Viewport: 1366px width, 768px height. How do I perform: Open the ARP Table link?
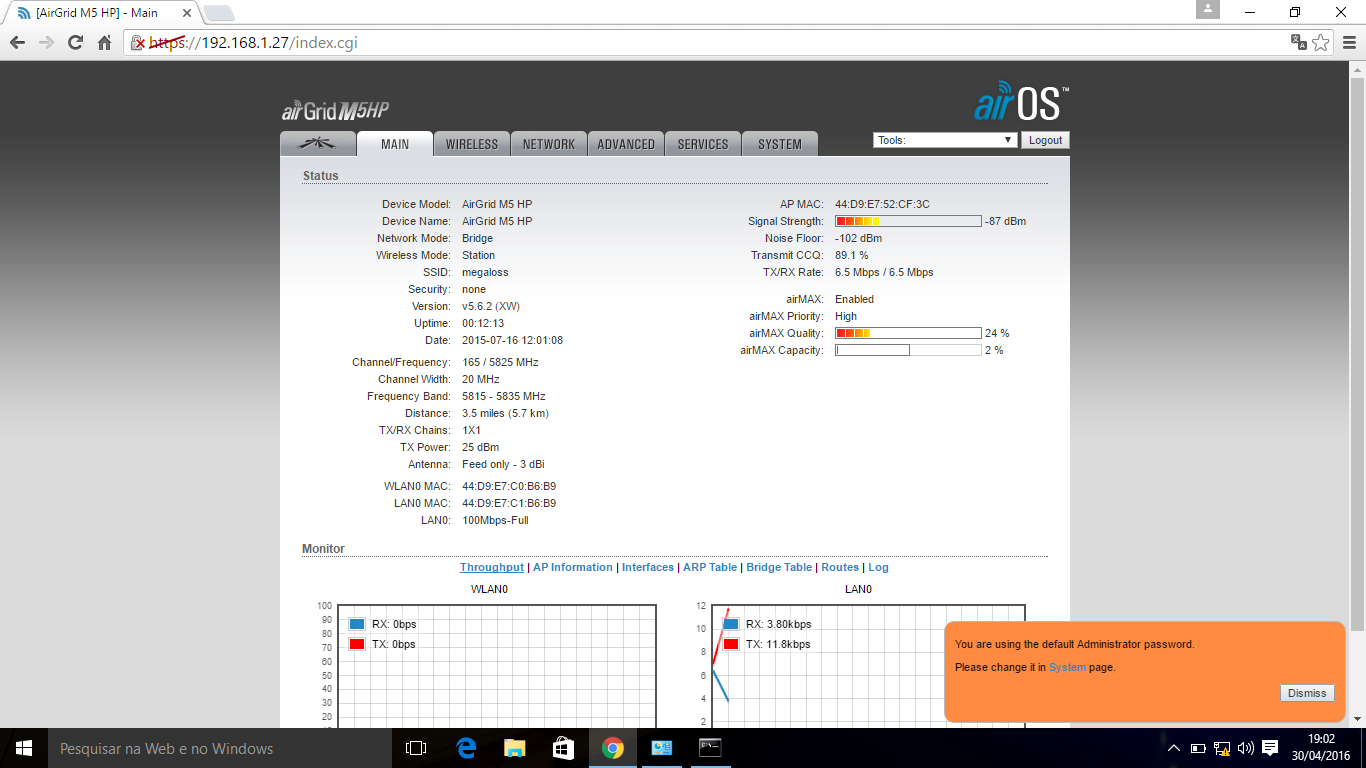pyautogui.click(x=710, y=567)
